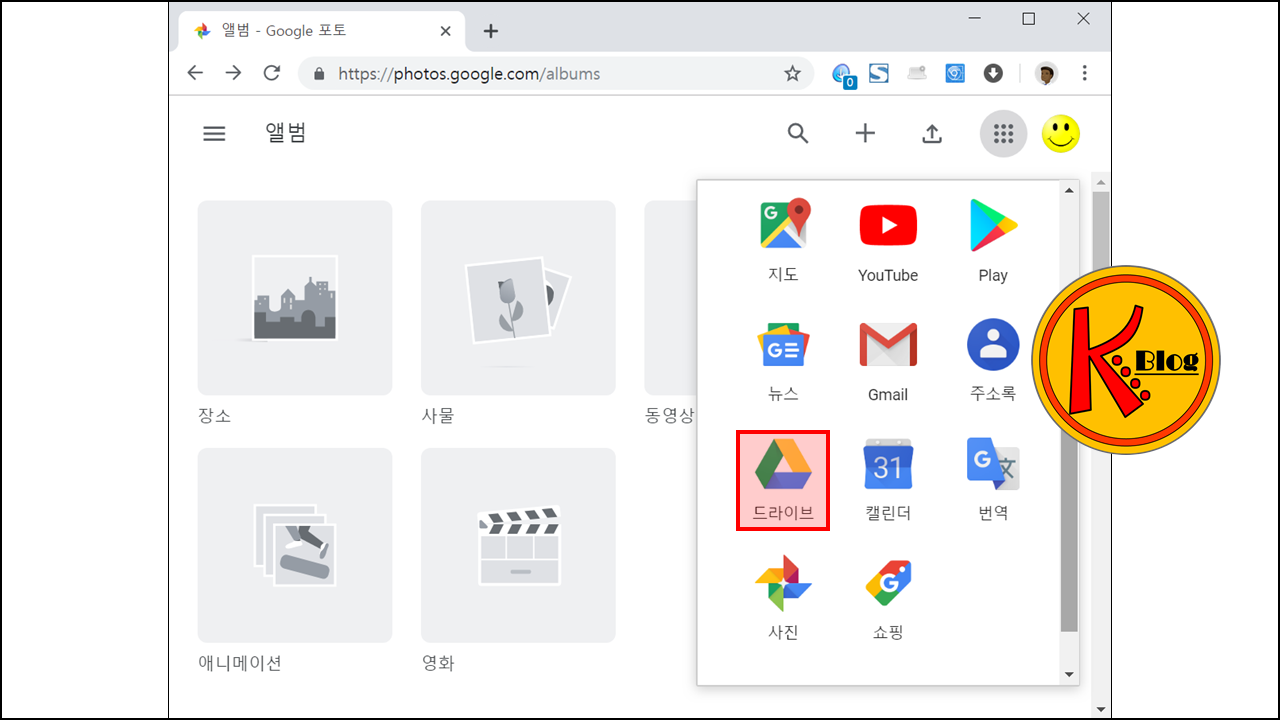This screenshot has height=720, width=1280.
Task: Open YouTube from the apps panel
Action: 888,240
